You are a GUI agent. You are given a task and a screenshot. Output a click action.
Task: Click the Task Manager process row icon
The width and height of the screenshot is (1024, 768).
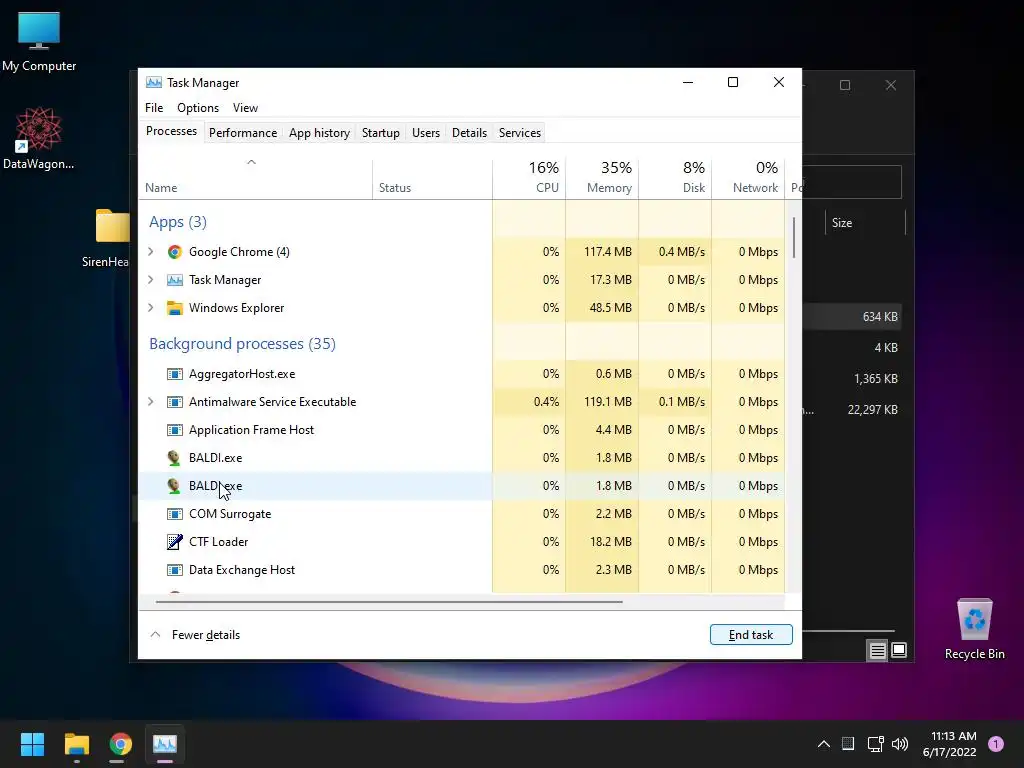pos(174,280)
